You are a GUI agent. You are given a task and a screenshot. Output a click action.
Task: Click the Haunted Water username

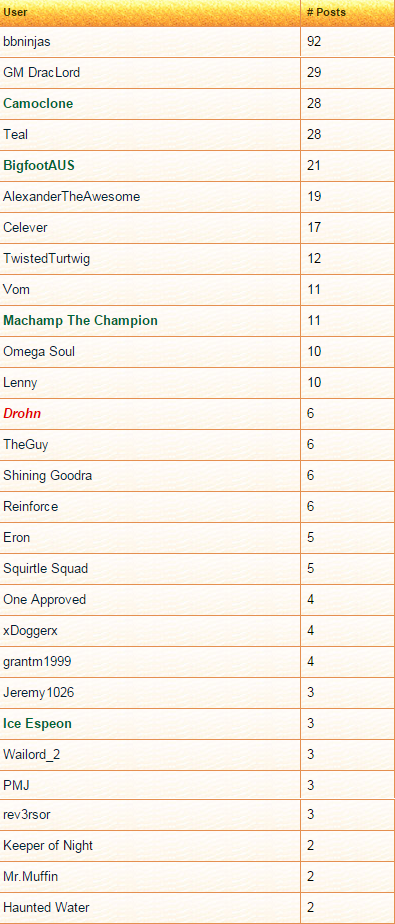[47, 908]
